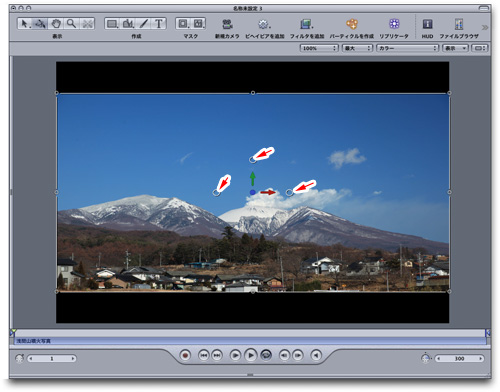Select the magnifying glass zoom tool

71,24
